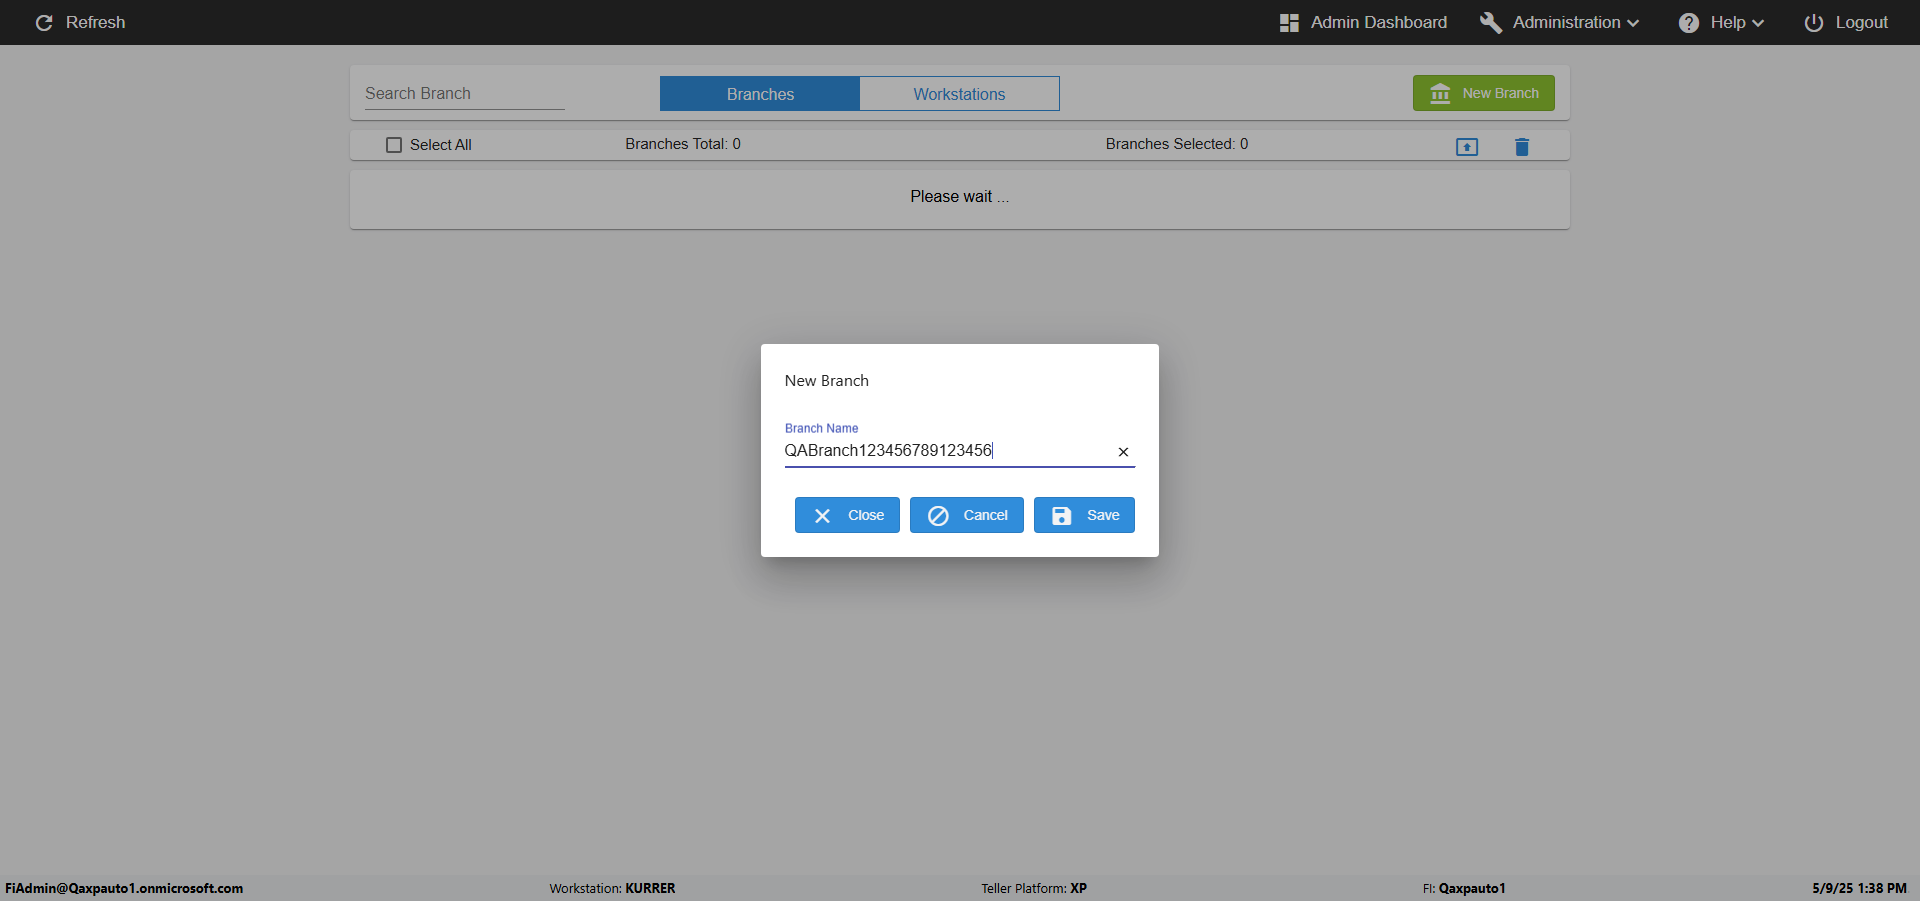Click the Select All label text
The image size is (1920, 901).
click(x=440, y=145)
